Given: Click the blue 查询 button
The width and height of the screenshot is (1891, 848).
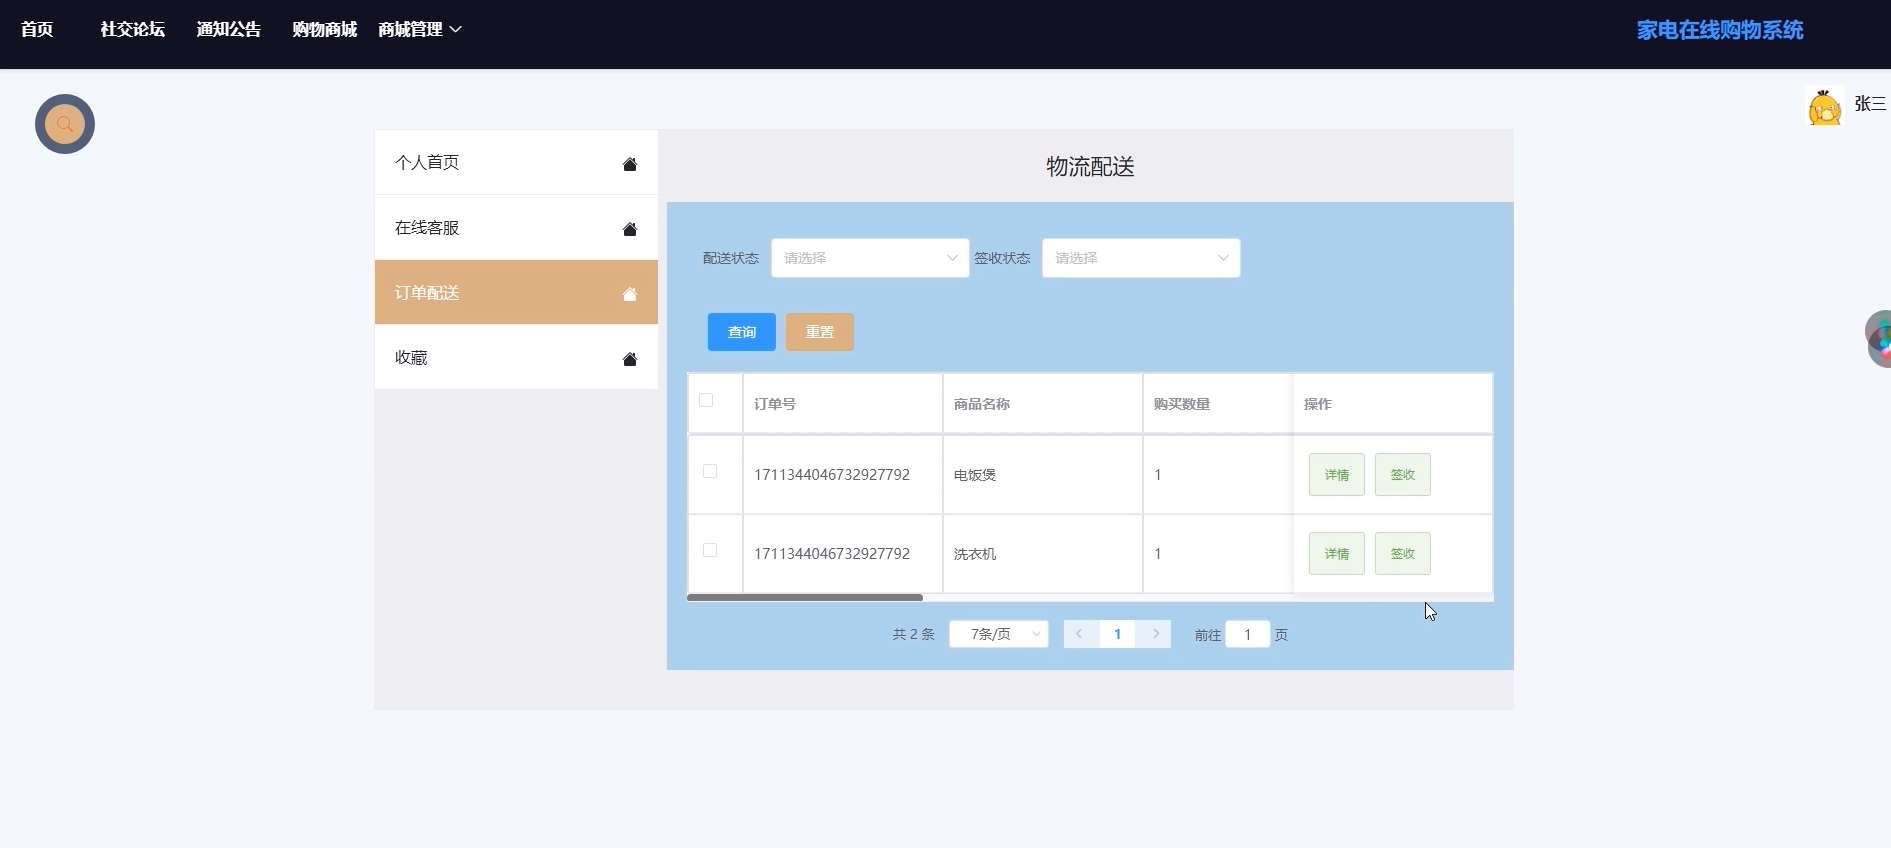Looking at the screenshot, I should click(x=741, y=332).
